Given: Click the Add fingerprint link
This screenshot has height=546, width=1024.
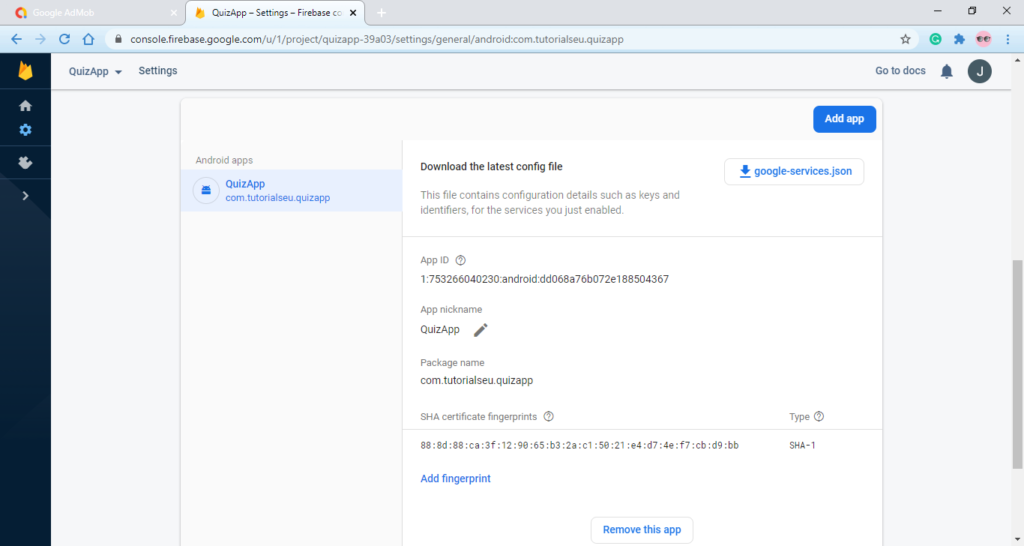Looking at the screenshot, I should pyautogui.click(x=455, y=479).
